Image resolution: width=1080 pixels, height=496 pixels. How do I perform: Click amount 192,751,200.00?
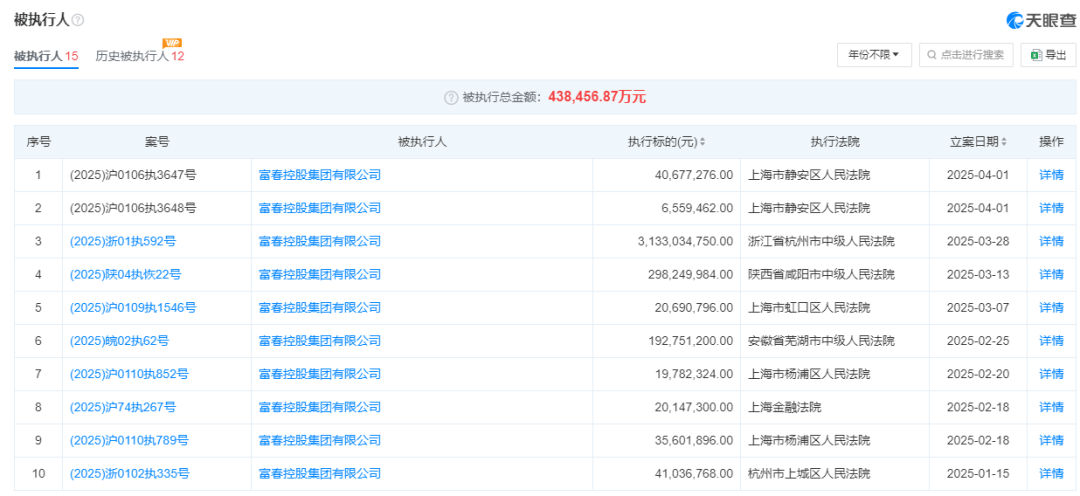click(x=690, y=340)
